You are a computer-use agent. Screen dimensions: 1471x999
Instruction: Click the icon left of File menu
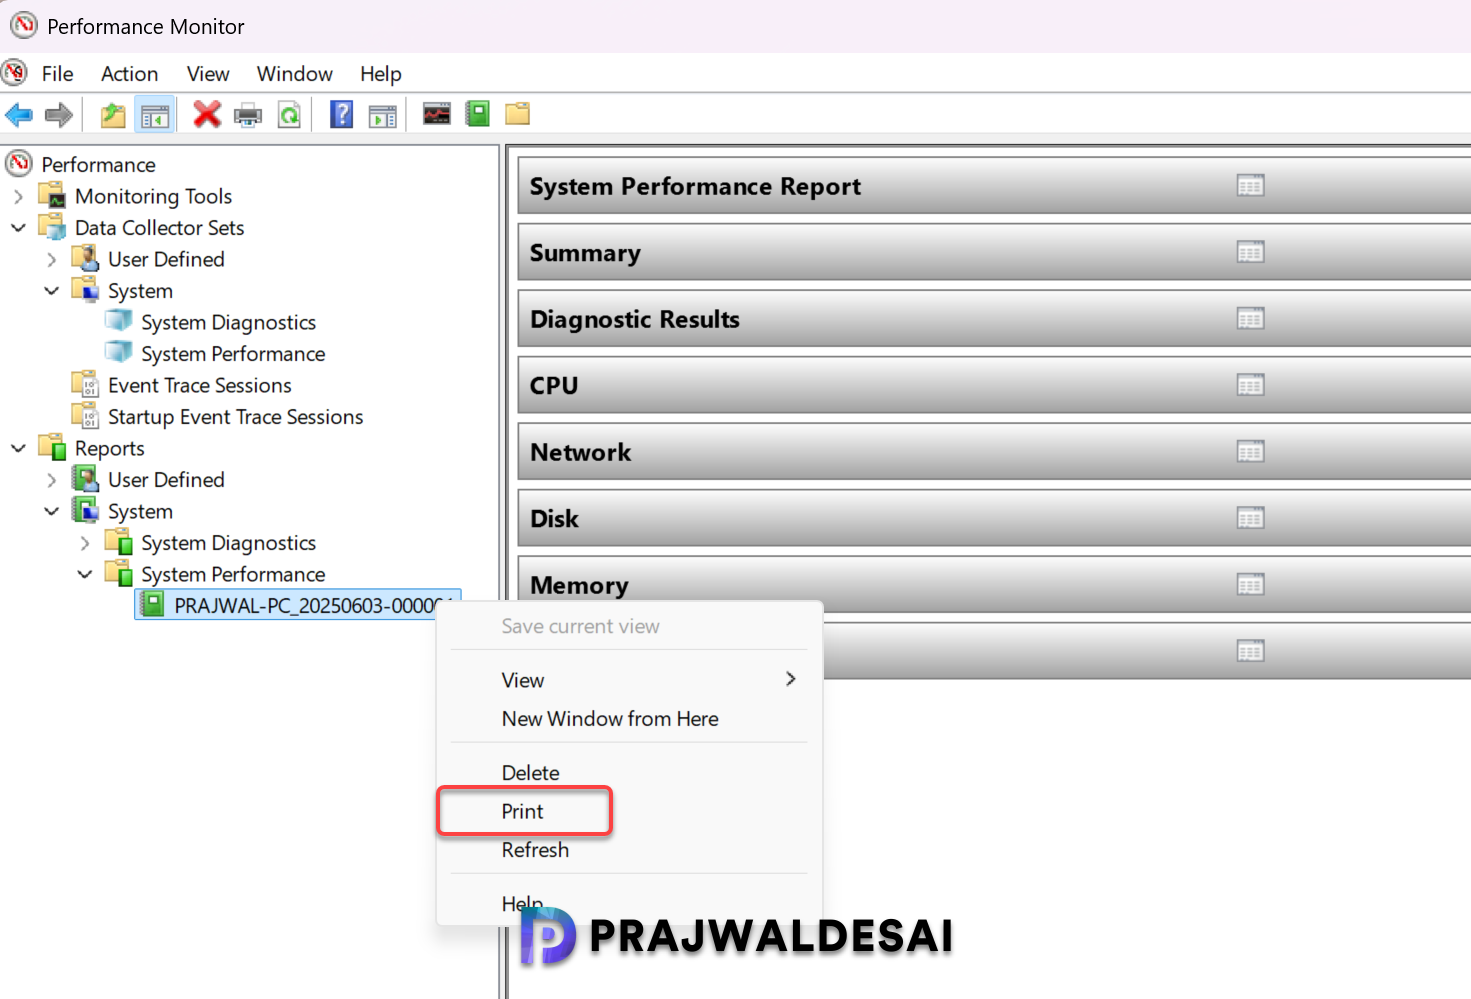pos(15,72)
